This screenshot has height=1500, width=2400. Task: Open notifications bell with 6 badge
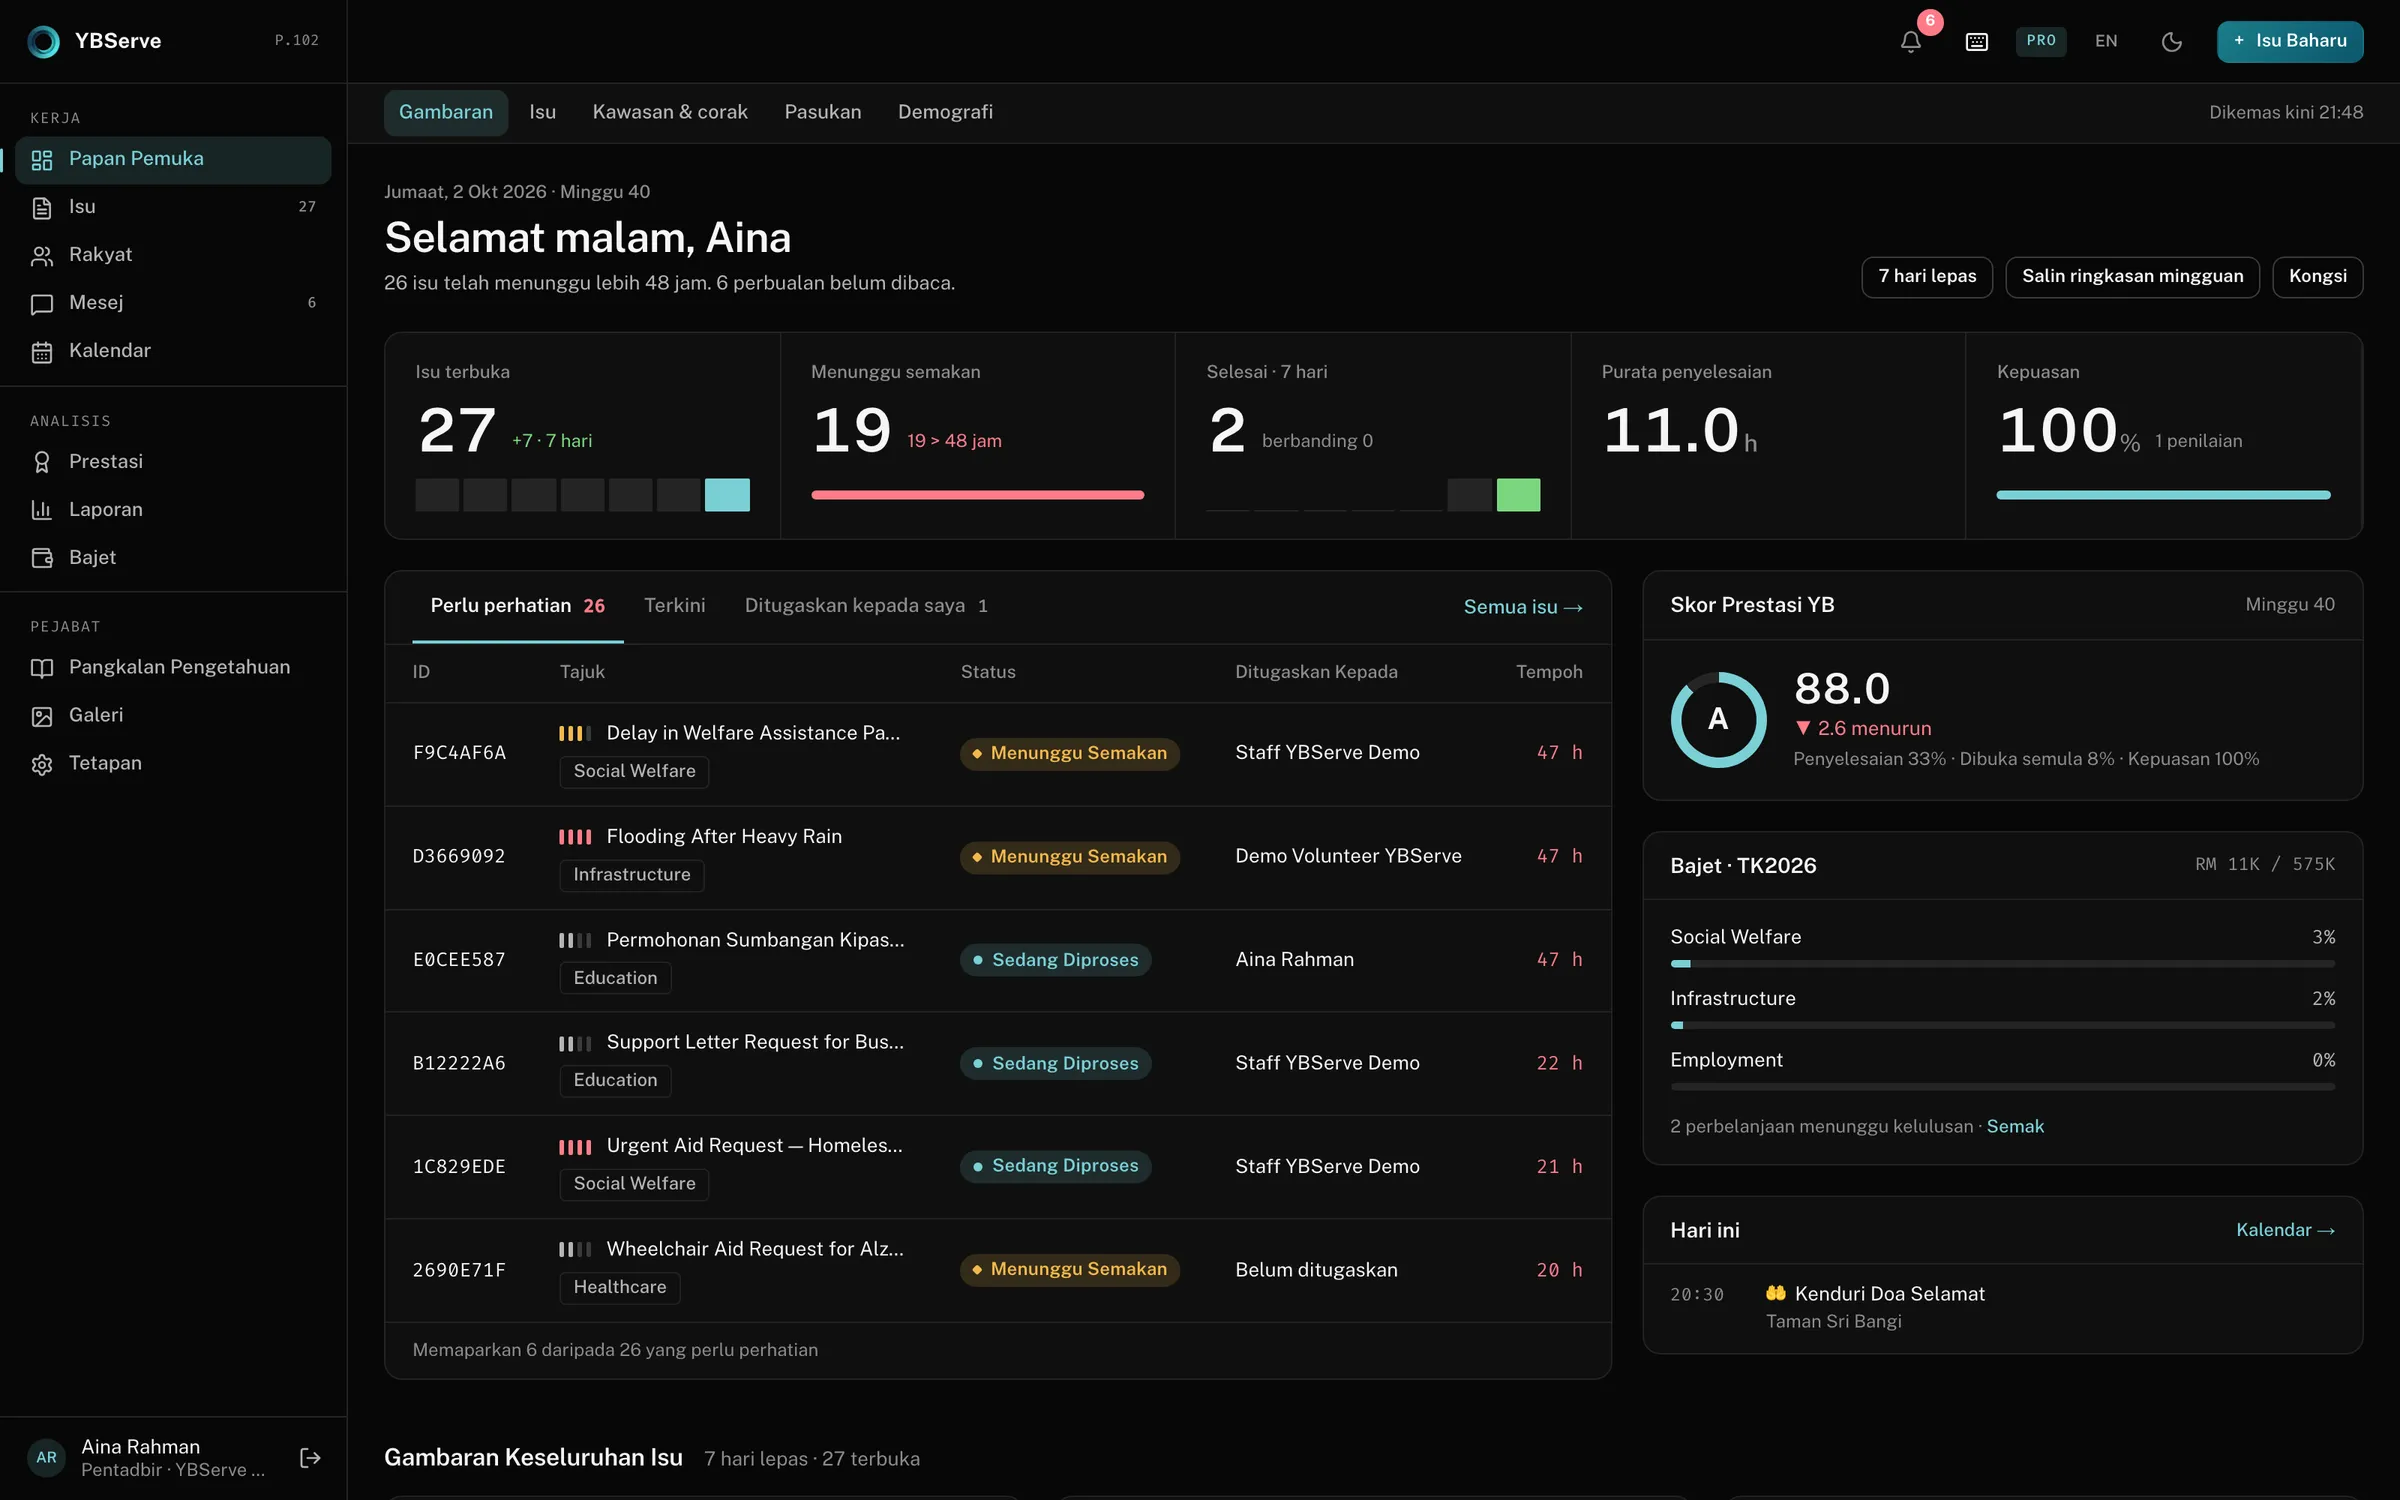click(x=1911, y=41)
